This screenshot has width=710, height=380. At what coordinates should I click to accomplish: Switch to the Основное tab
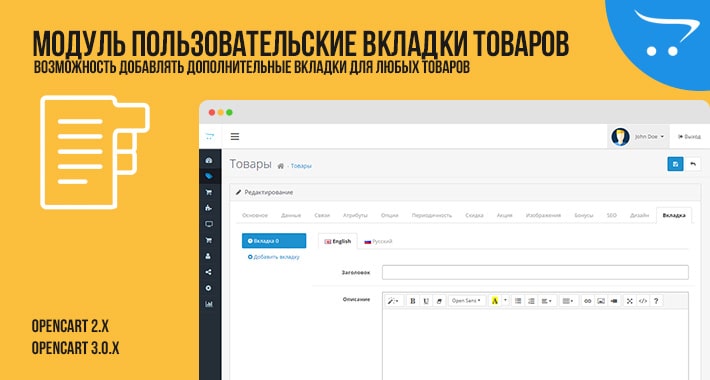(x=255, y=215)
